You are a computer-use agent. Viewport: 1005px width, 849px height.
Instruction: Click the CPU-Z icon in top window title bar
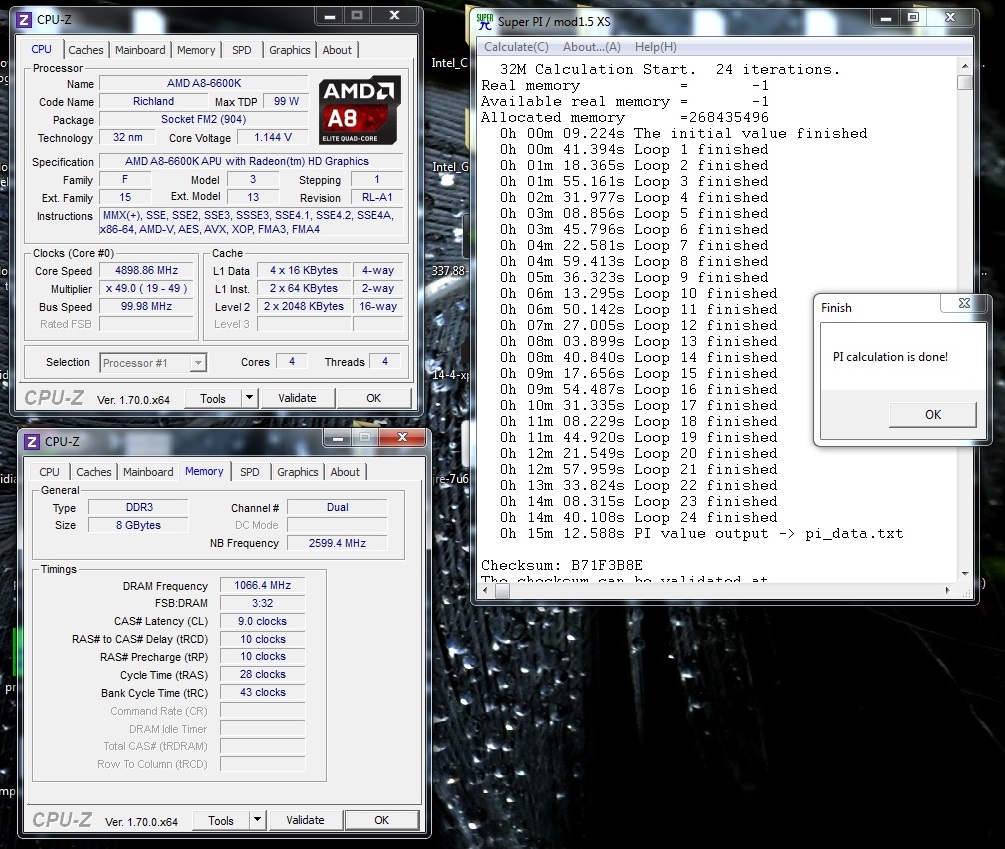24,20
